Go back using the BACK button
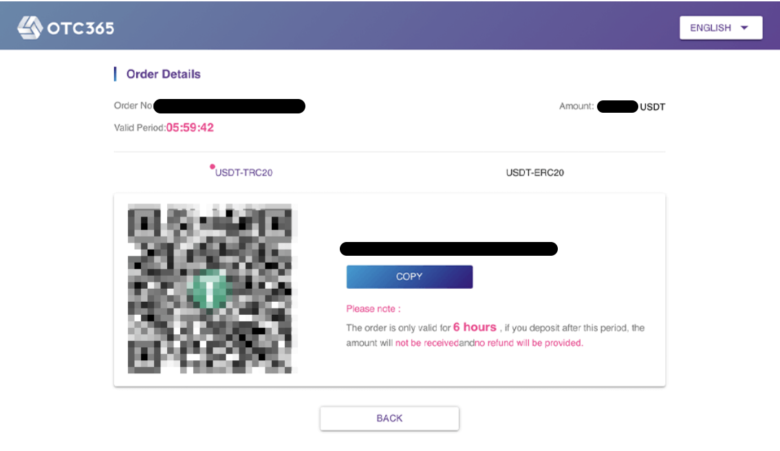Screen dimensions: 780x451 pos(390,418)
